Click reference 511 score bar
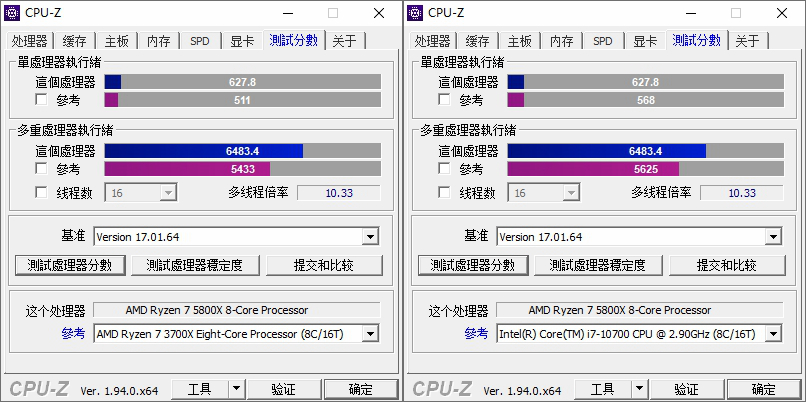The width and height of the screenshot is (806, 402). [243, 100]
